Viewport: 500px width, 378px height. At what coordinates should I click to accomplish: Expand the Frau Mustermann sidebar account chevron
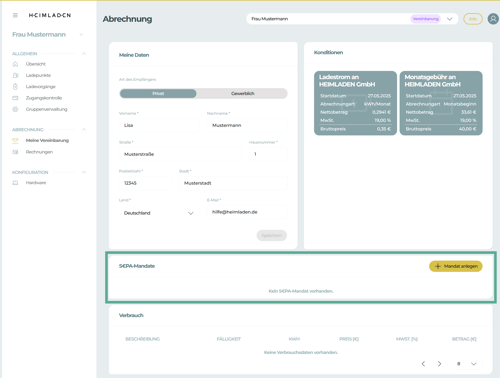81,35
